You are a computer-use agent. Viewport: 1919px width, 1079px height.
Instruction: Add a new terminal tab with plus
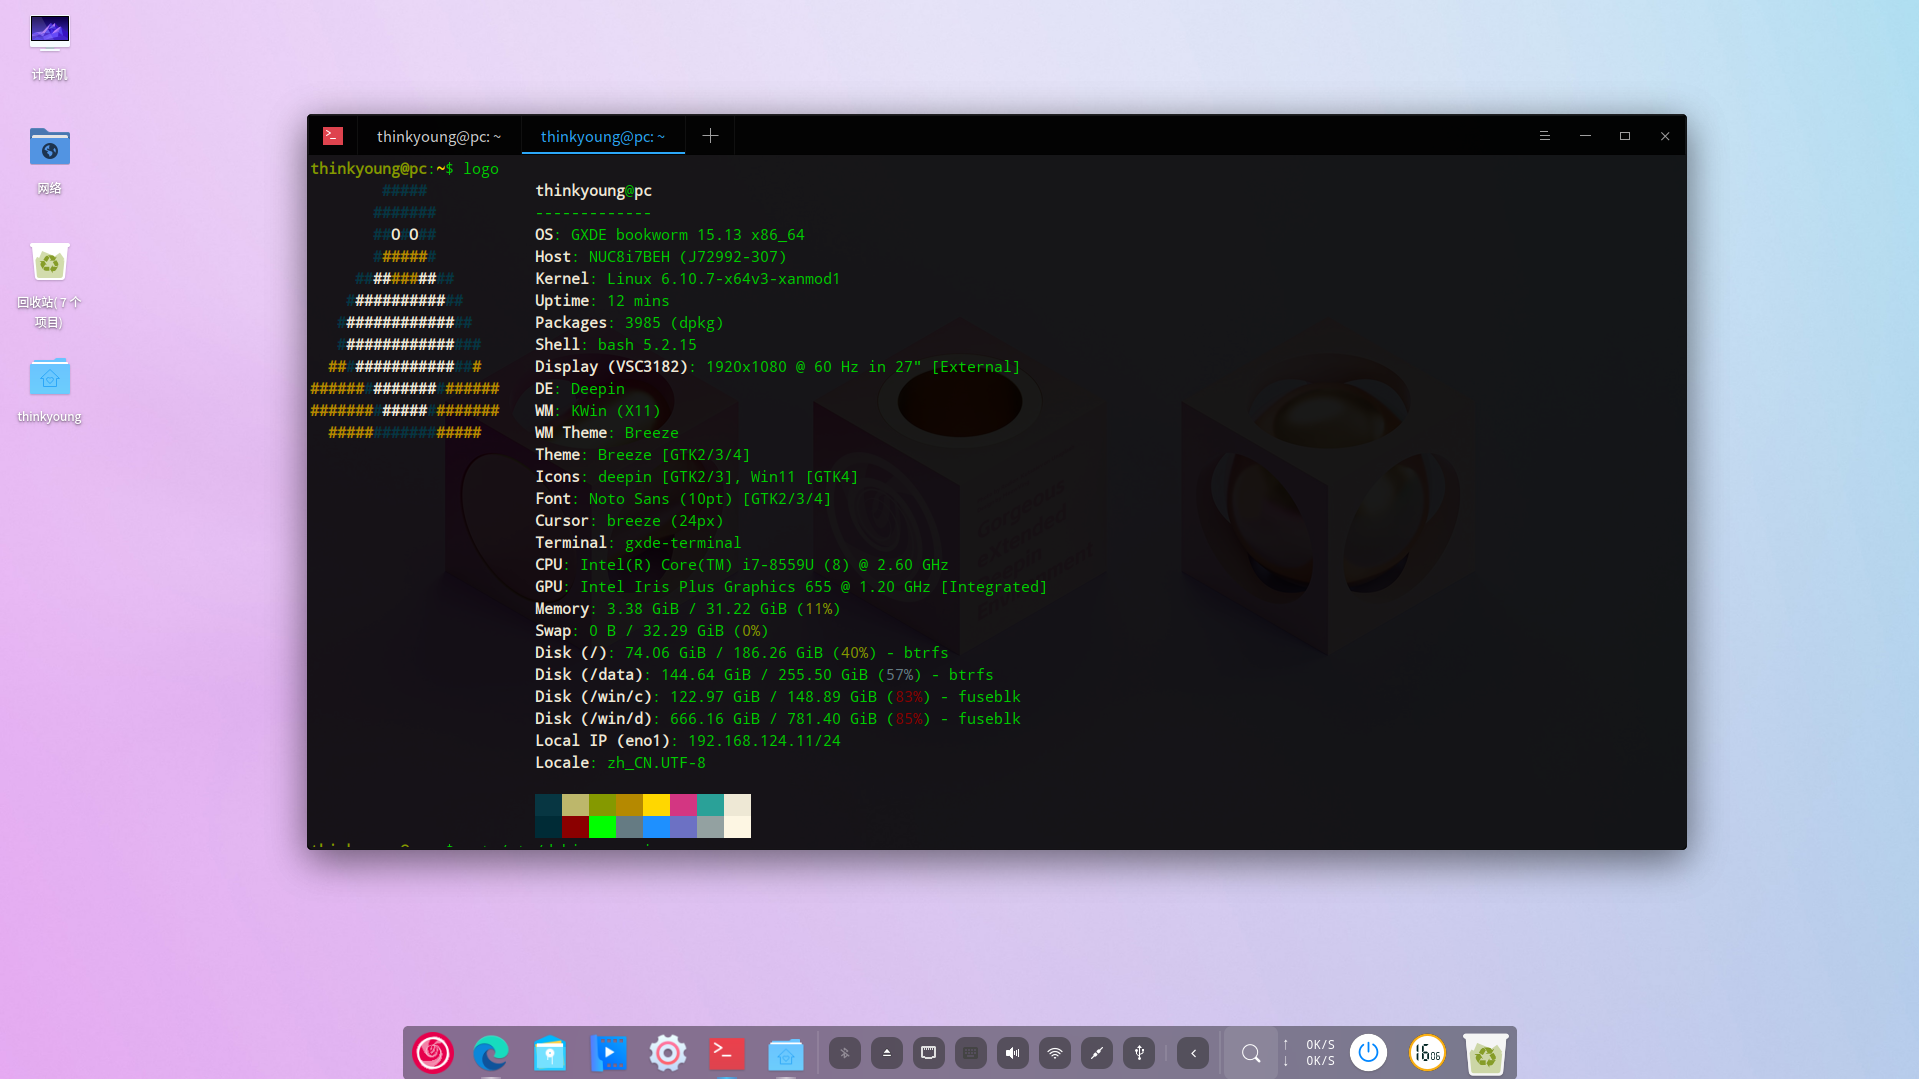tap(710, 136)
